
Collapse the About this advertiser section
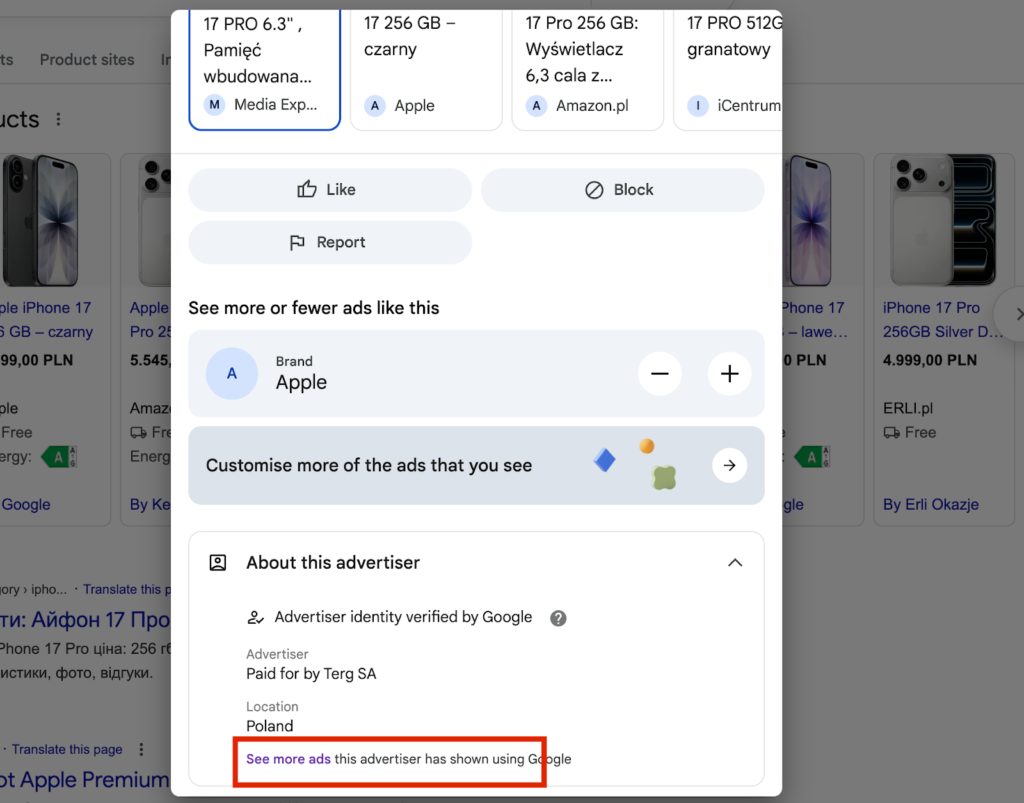point(735,563)
